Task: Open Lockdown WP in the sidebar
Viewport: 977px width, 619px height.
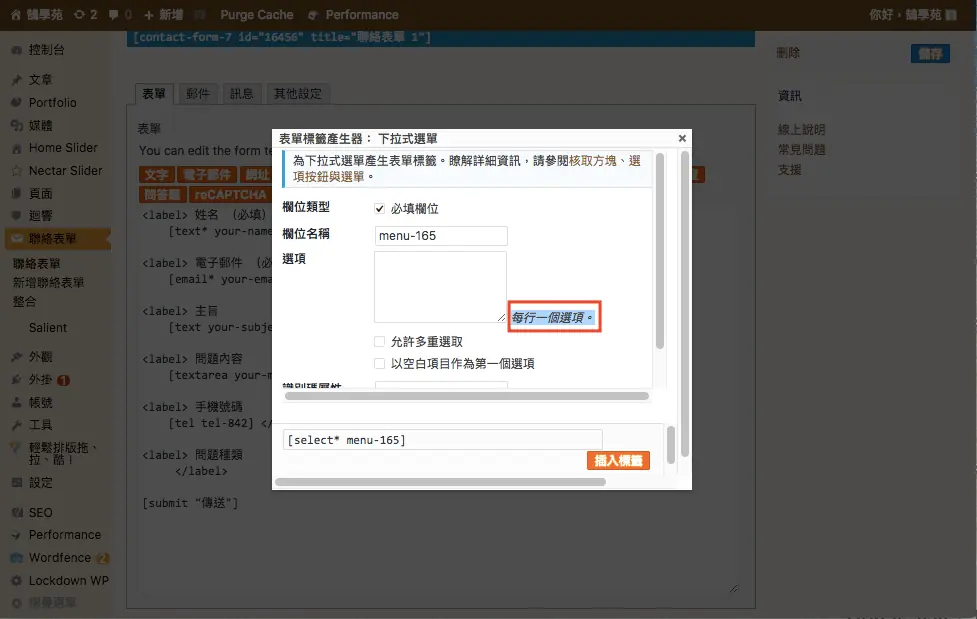Action: click(69, 581)
